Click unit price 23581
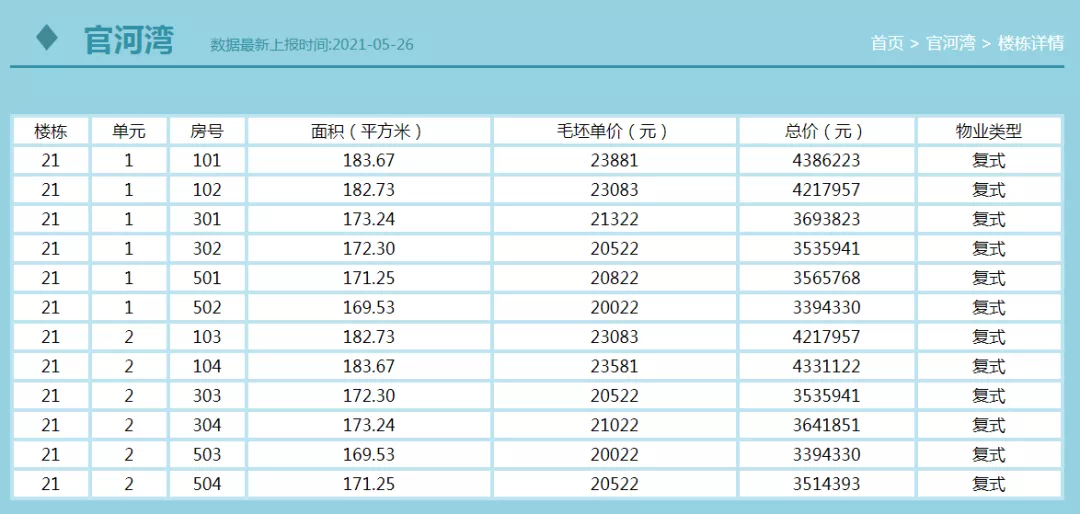The image size is (1080, 514). click(x=614, y=367)
